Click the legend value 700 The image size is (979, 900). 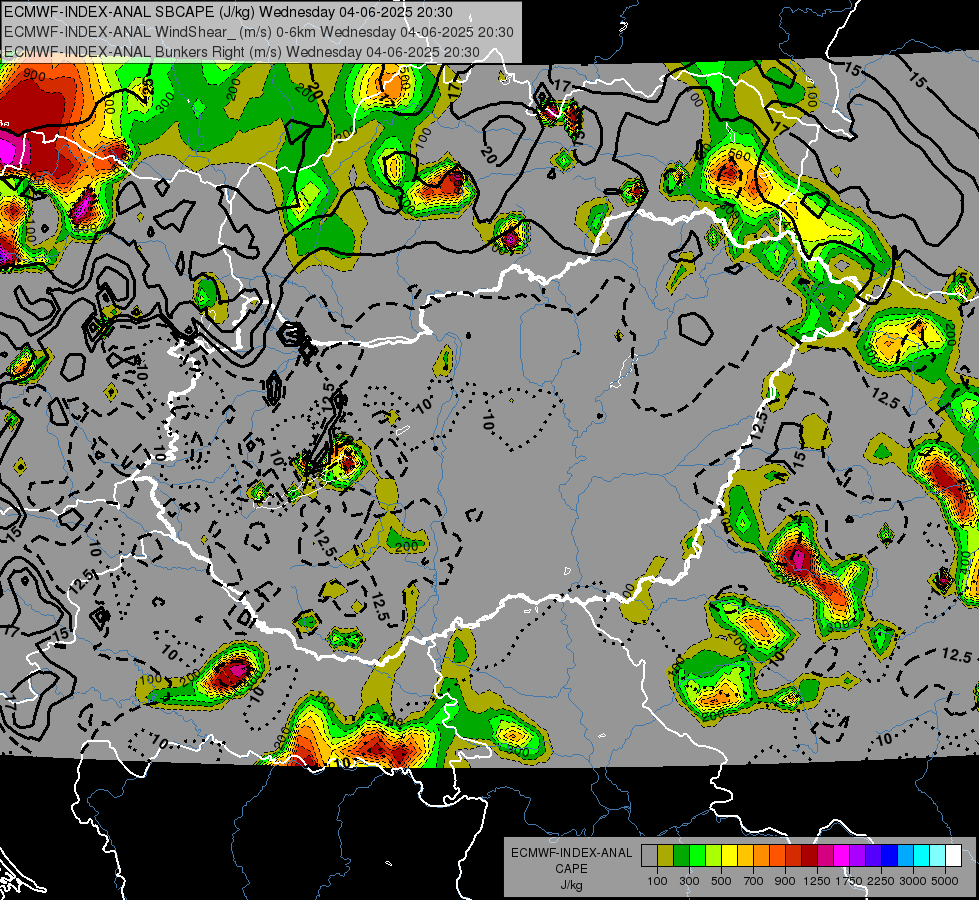point(754,881)
